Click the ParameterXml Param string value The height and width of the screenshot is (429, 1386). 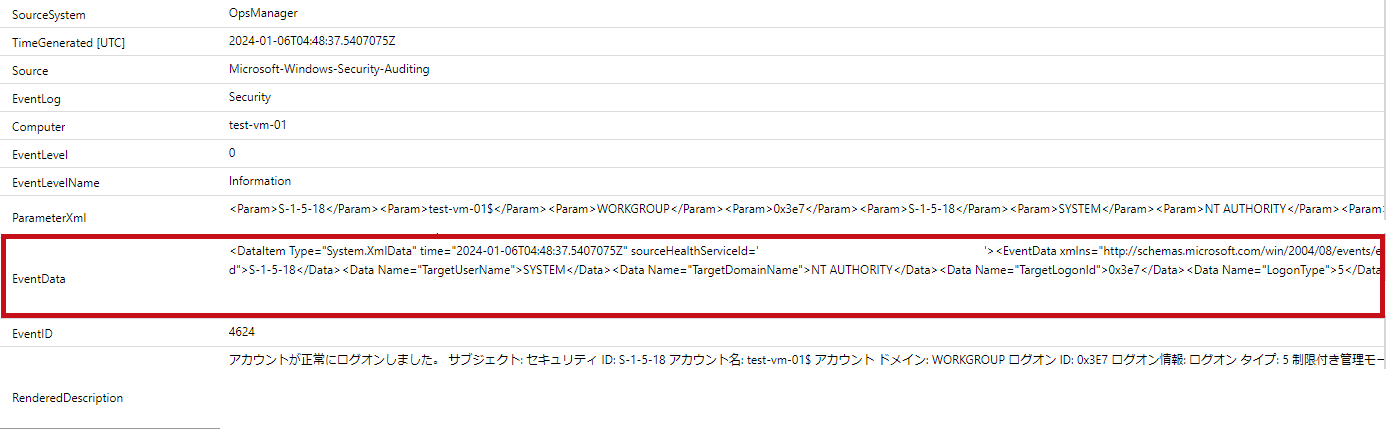[x=807, y=209]
